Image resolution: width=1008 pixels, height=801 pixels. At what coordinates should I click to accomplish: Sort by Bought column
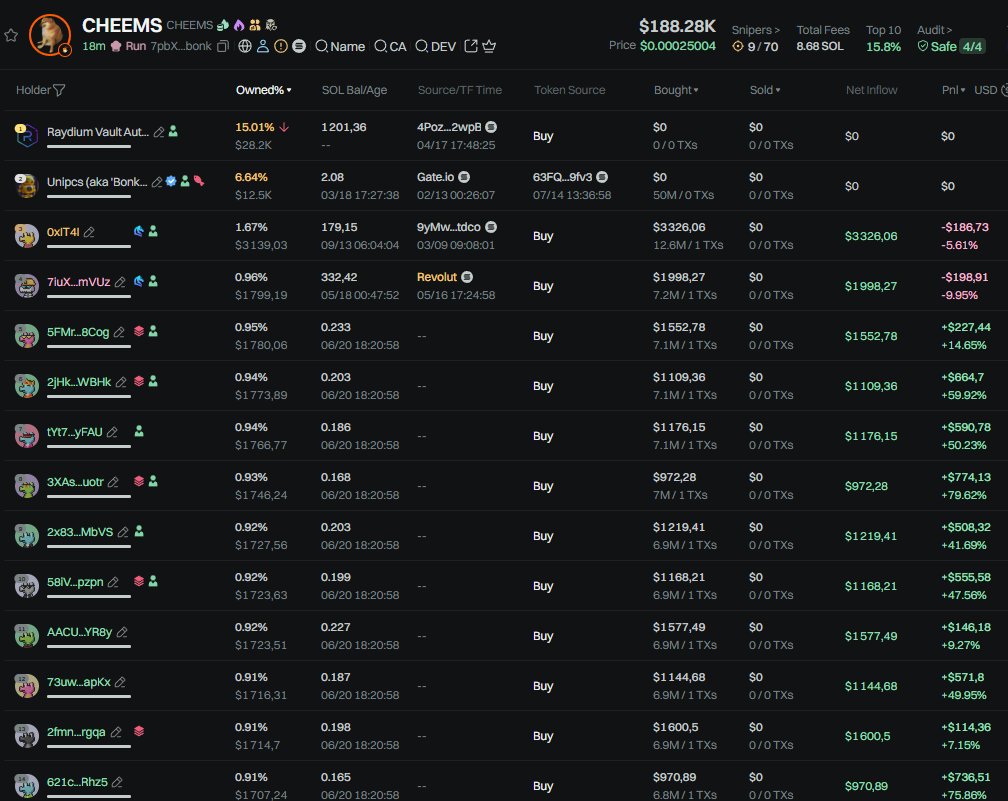(676, 90)
